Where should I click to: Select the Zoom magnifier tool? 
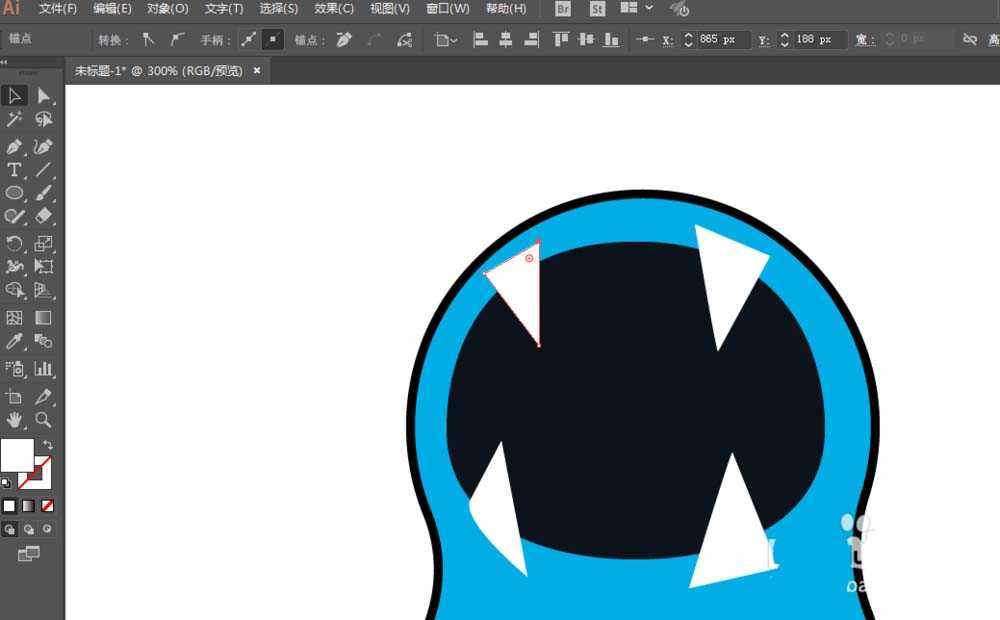44,419
